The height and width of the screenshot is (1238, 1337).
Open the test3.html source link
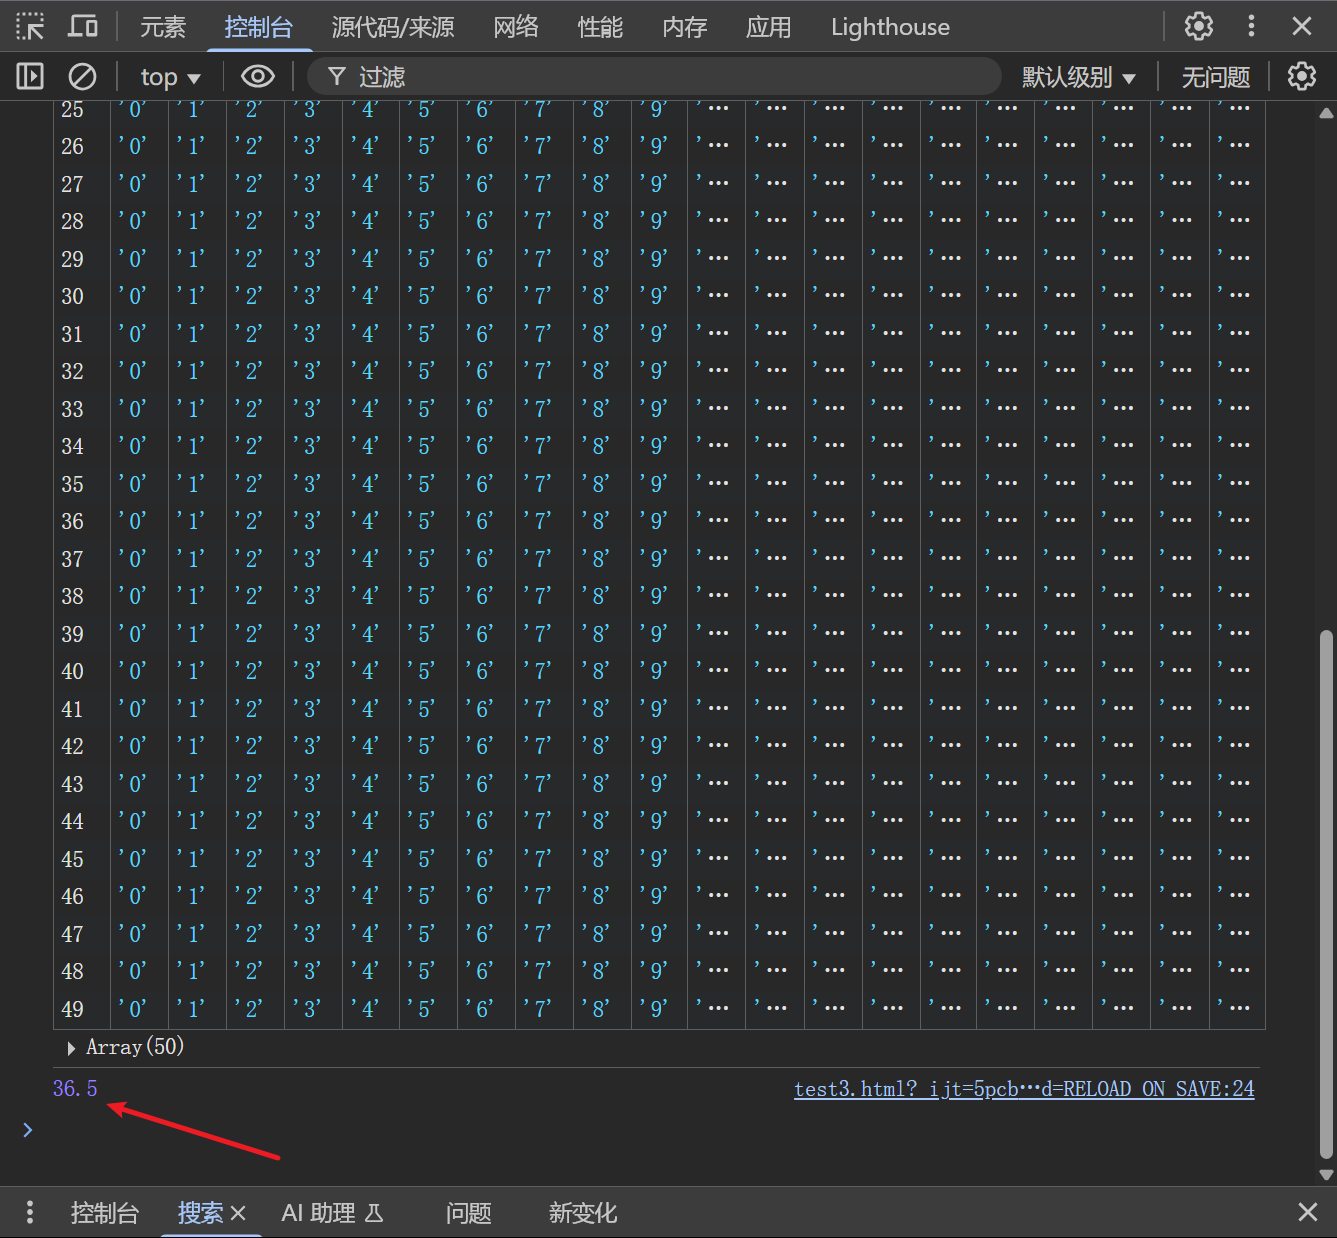click(x=1023, y=1089)
